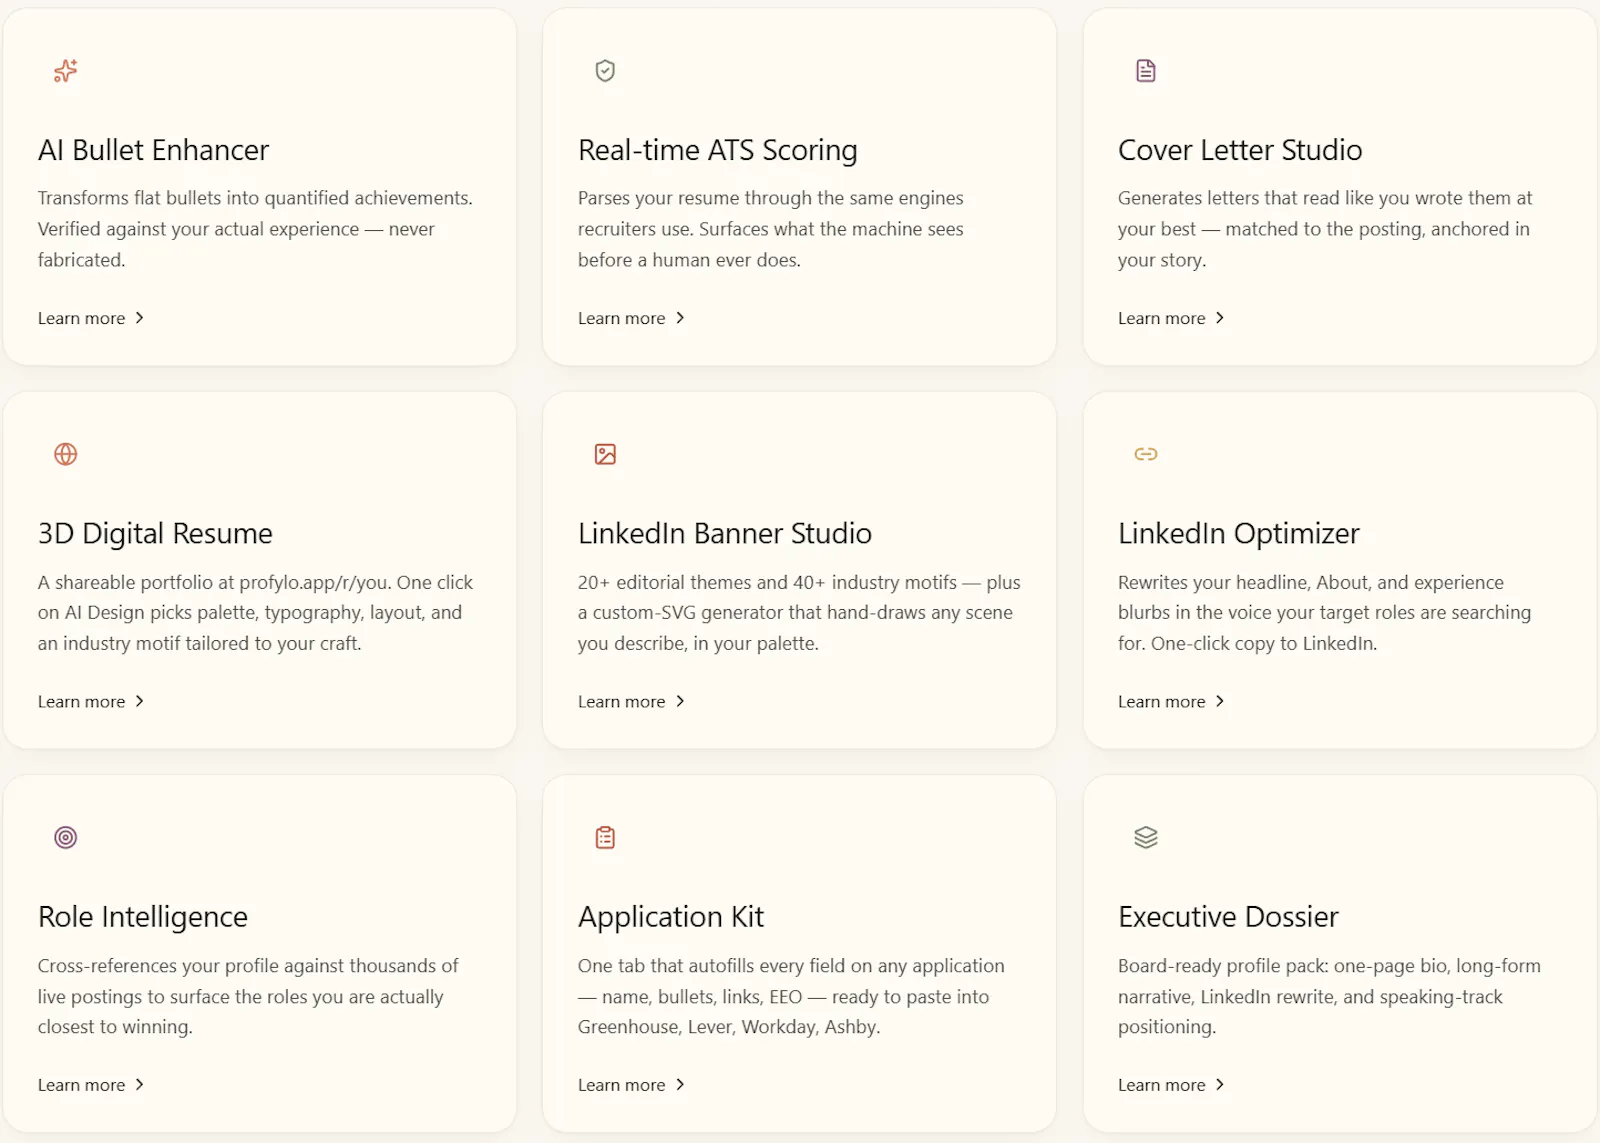Open Learn more under Role Intelligence
1600x1143 pixels.
pyautogui.click(x=91, y=1084)
